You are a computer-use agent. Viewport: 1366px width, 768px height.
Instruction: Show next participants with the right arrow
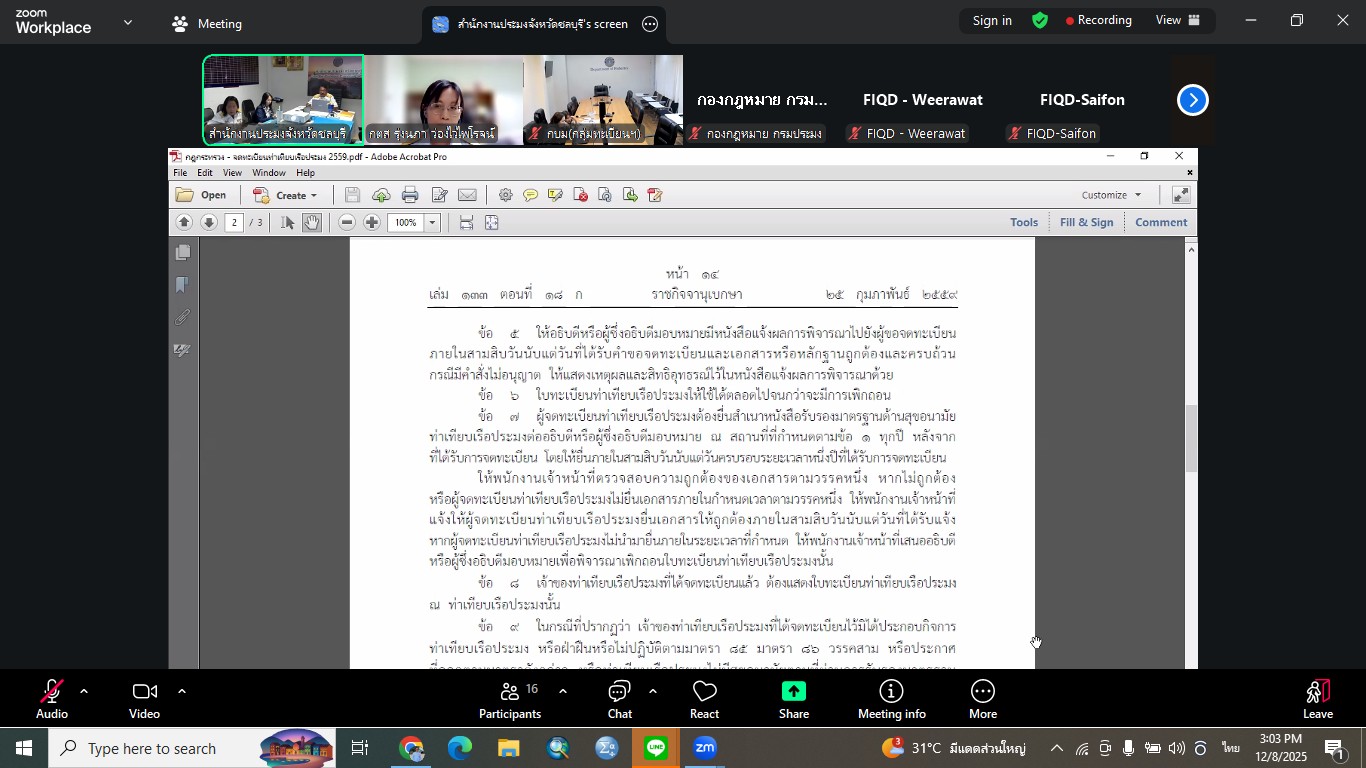click(x=1192, y=100)
